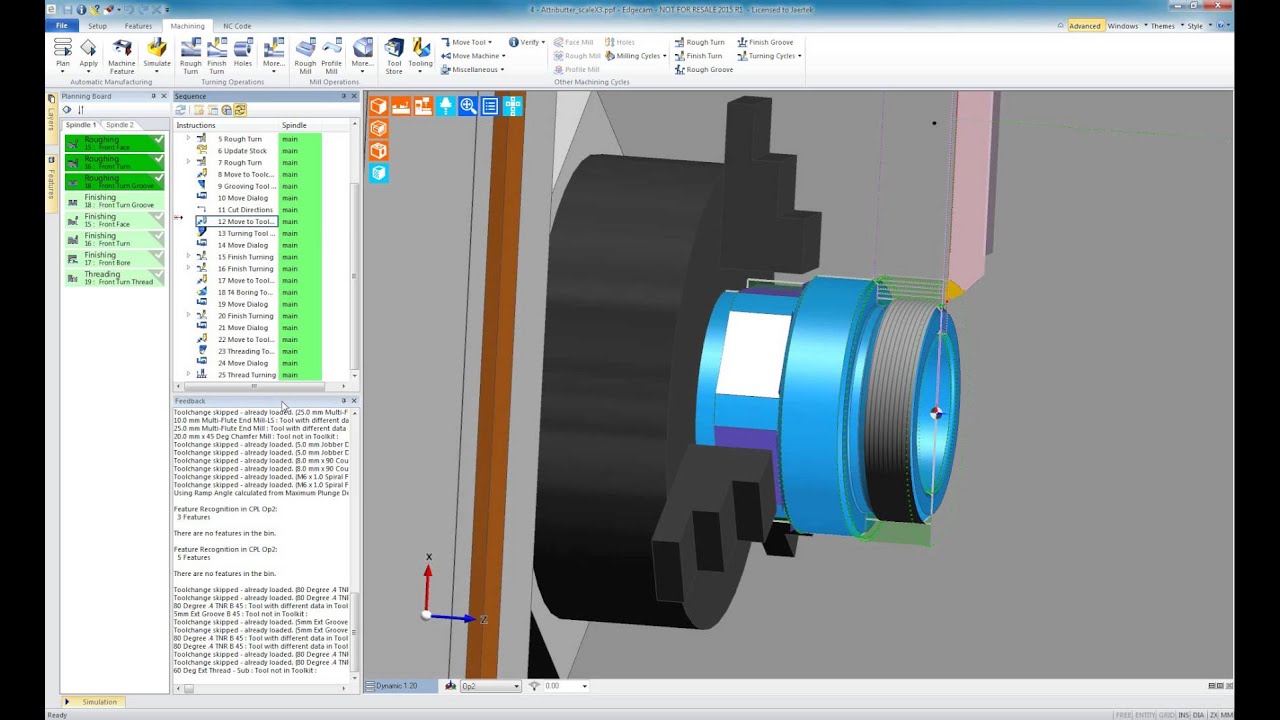Open the Simulation tab at bottom

(x=93, y=702)
